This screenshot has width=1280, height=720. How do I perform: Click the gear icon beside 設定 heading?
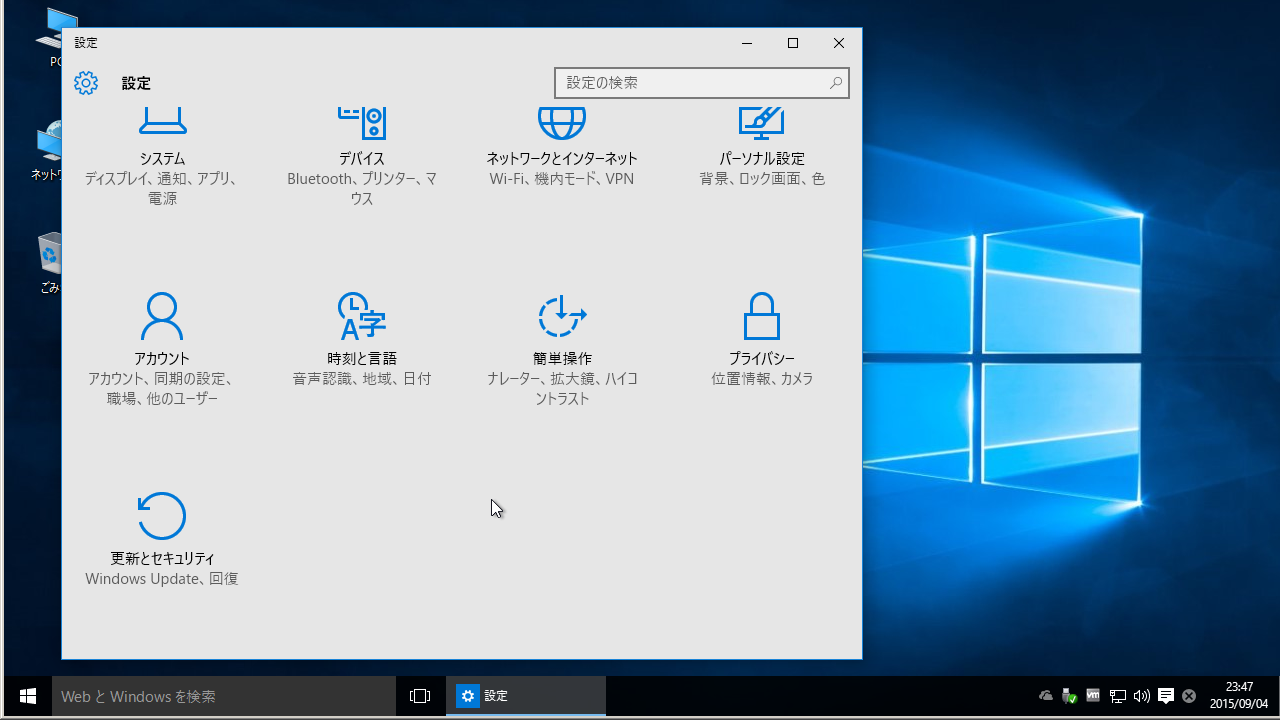pyautogui.click(x=86, y=83)
